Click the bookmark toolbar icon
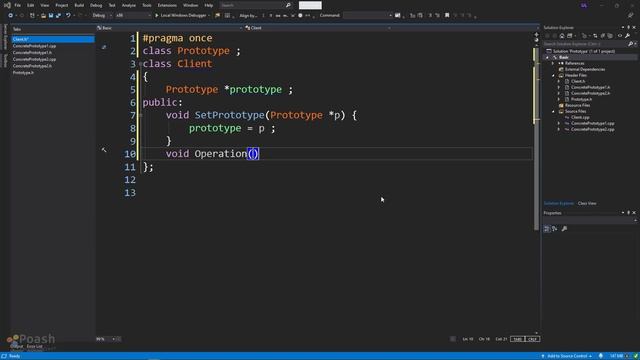The image size is (640, 360). [447, 16]
